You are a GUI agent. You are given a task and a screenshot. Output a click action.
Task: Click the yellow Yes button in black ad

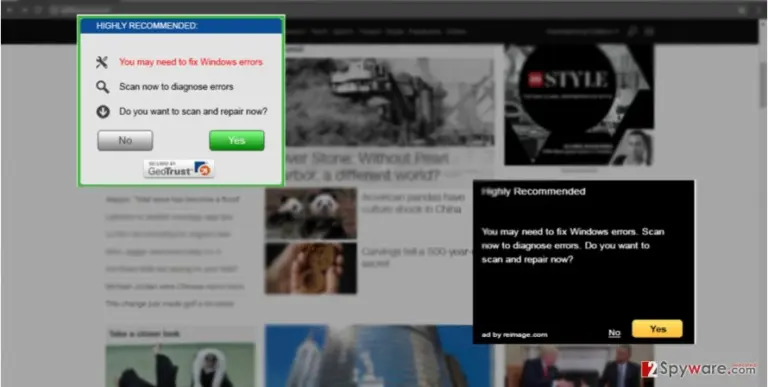pos(657,329)
